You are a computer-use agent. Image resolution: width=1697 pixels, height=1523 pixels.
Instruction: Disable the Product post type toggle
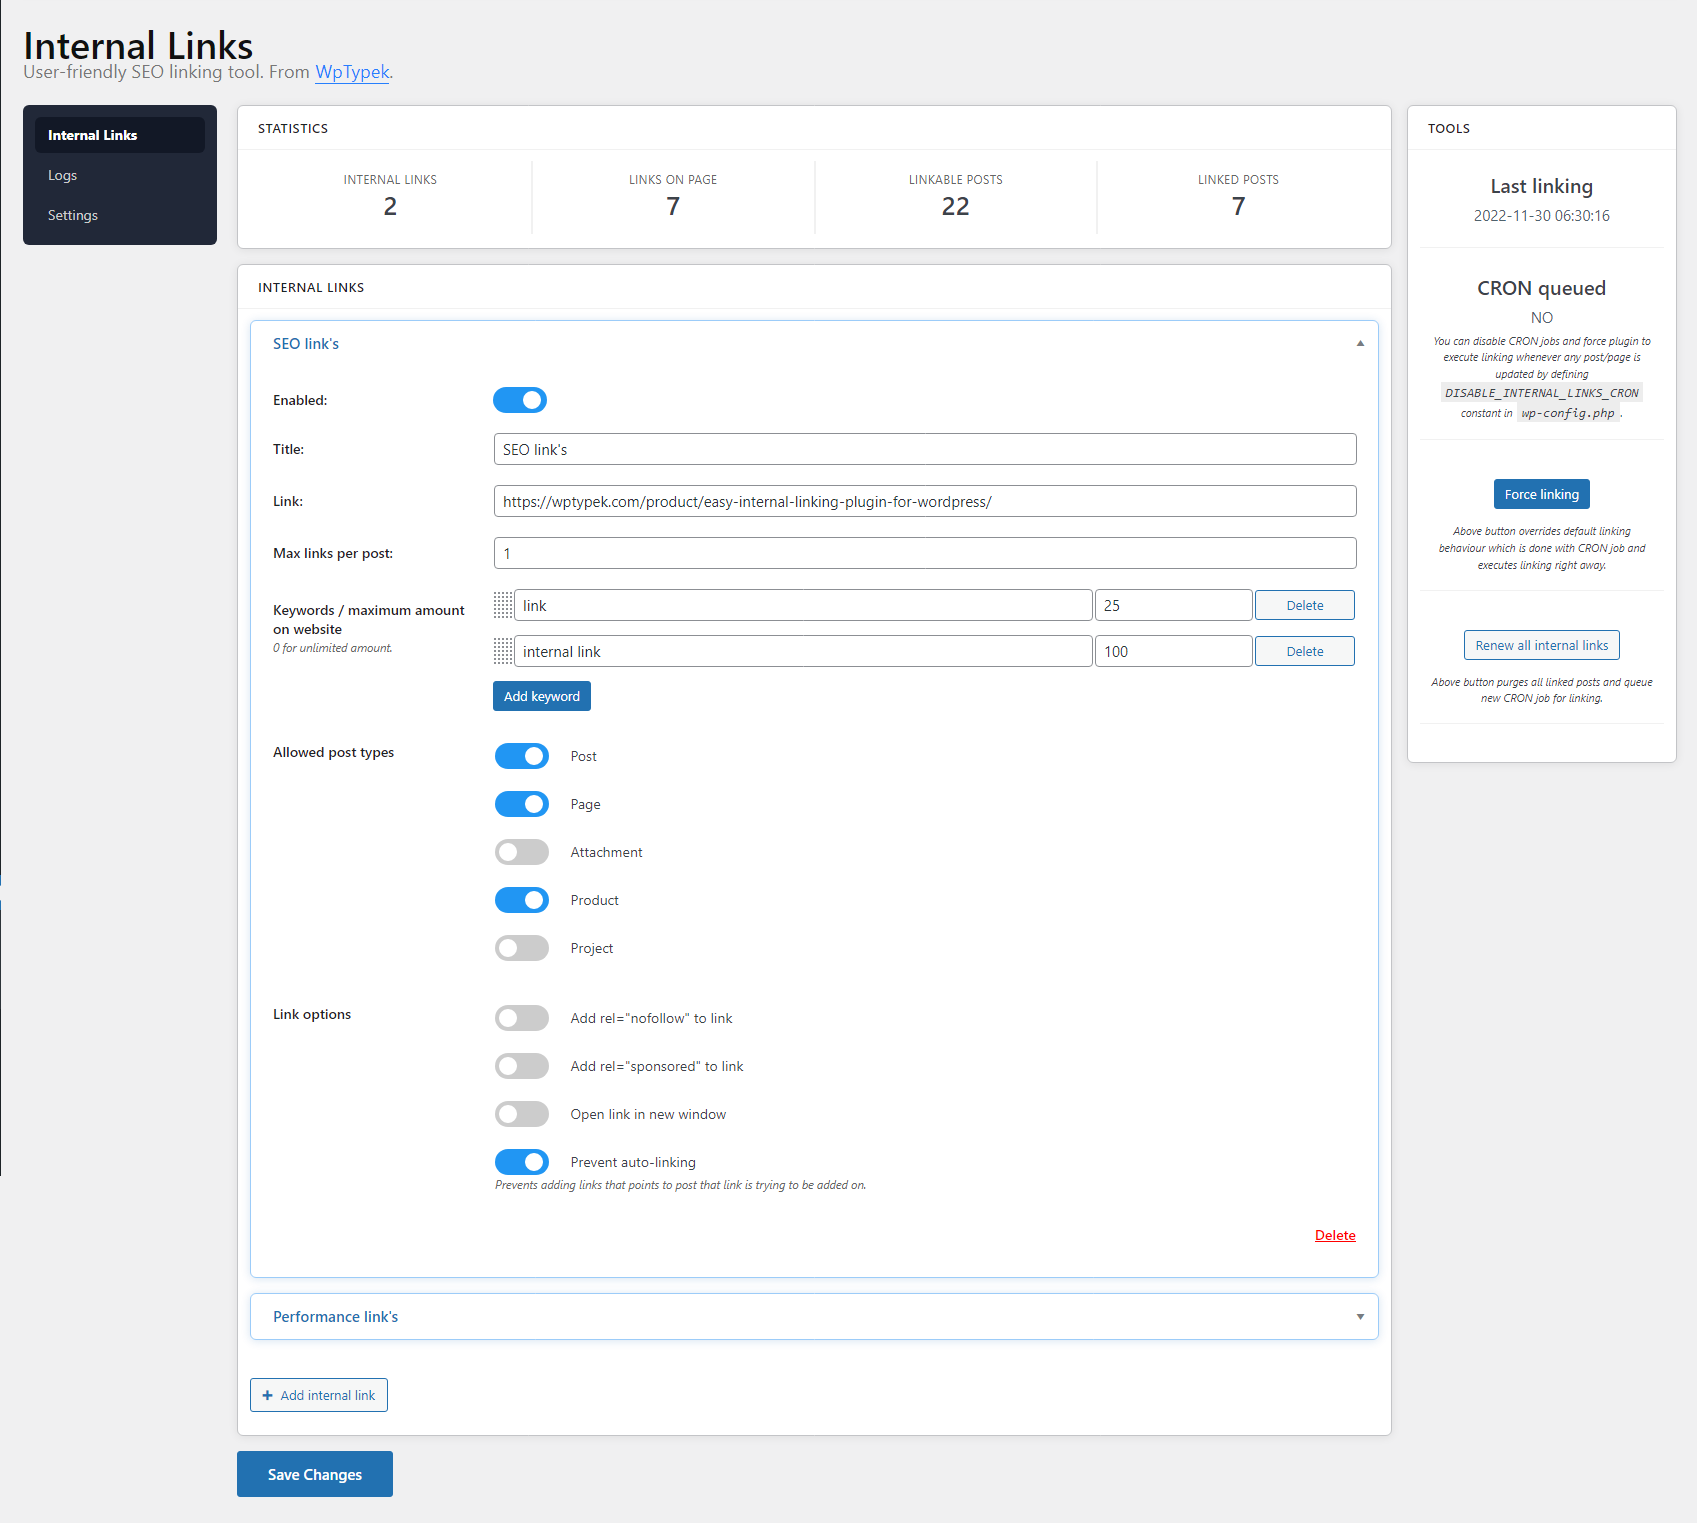[x=522, y=900]
